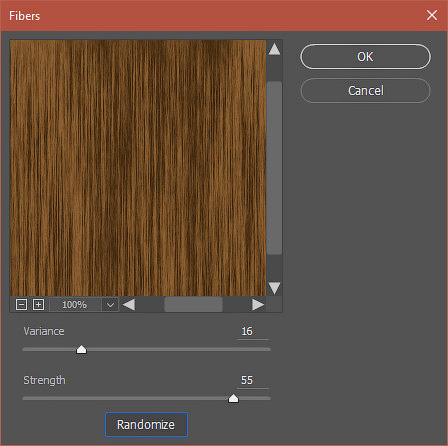Viewport: 448px width, 446px height.
Task: Click the wood fiber preview image
Action: point(138,168)
